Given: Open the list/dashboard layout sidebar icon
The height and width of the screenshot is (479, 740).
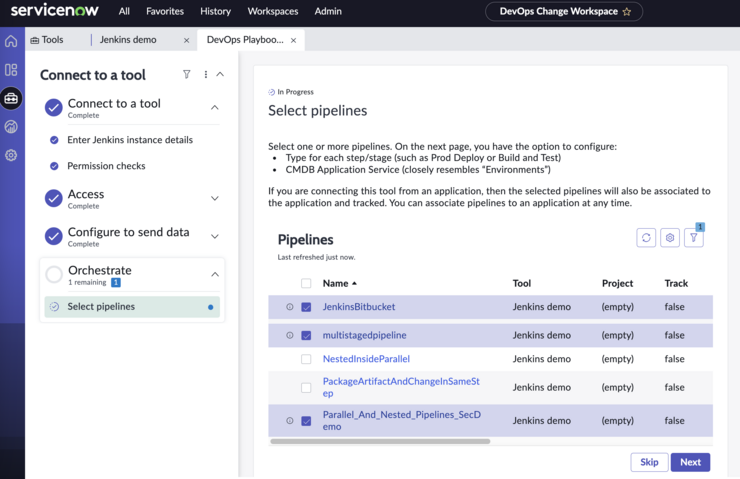Looking at the screenshot, I should tap(11, 70).
